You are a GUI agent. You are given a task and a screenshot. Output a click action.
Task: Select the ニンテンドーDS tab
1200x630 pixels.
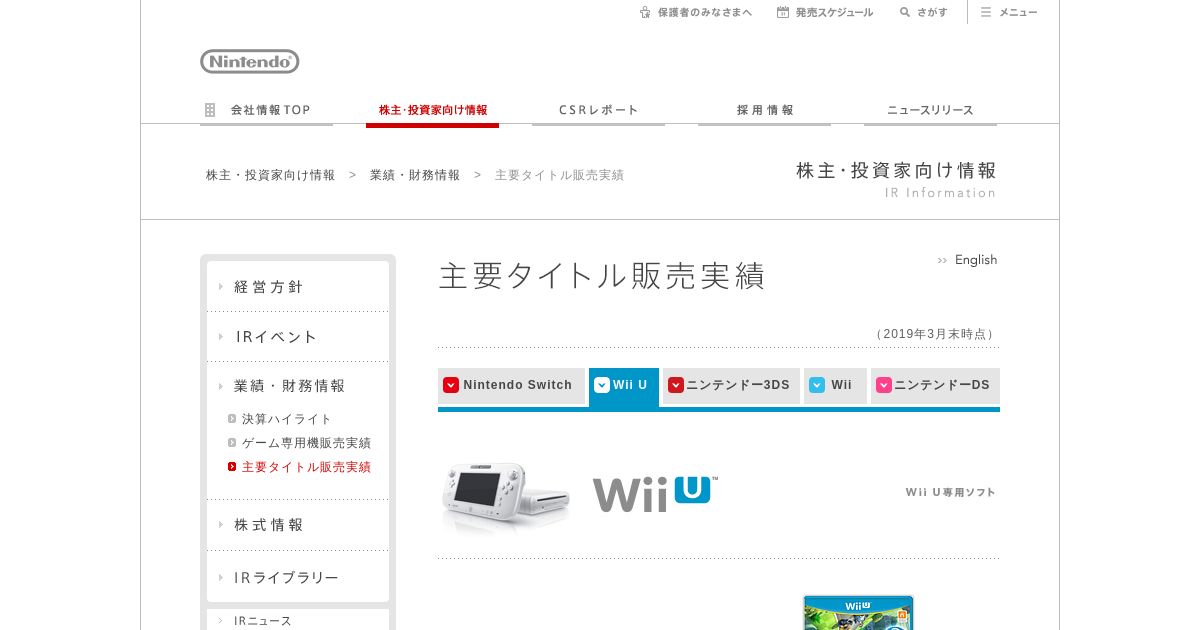click(935, 385)
